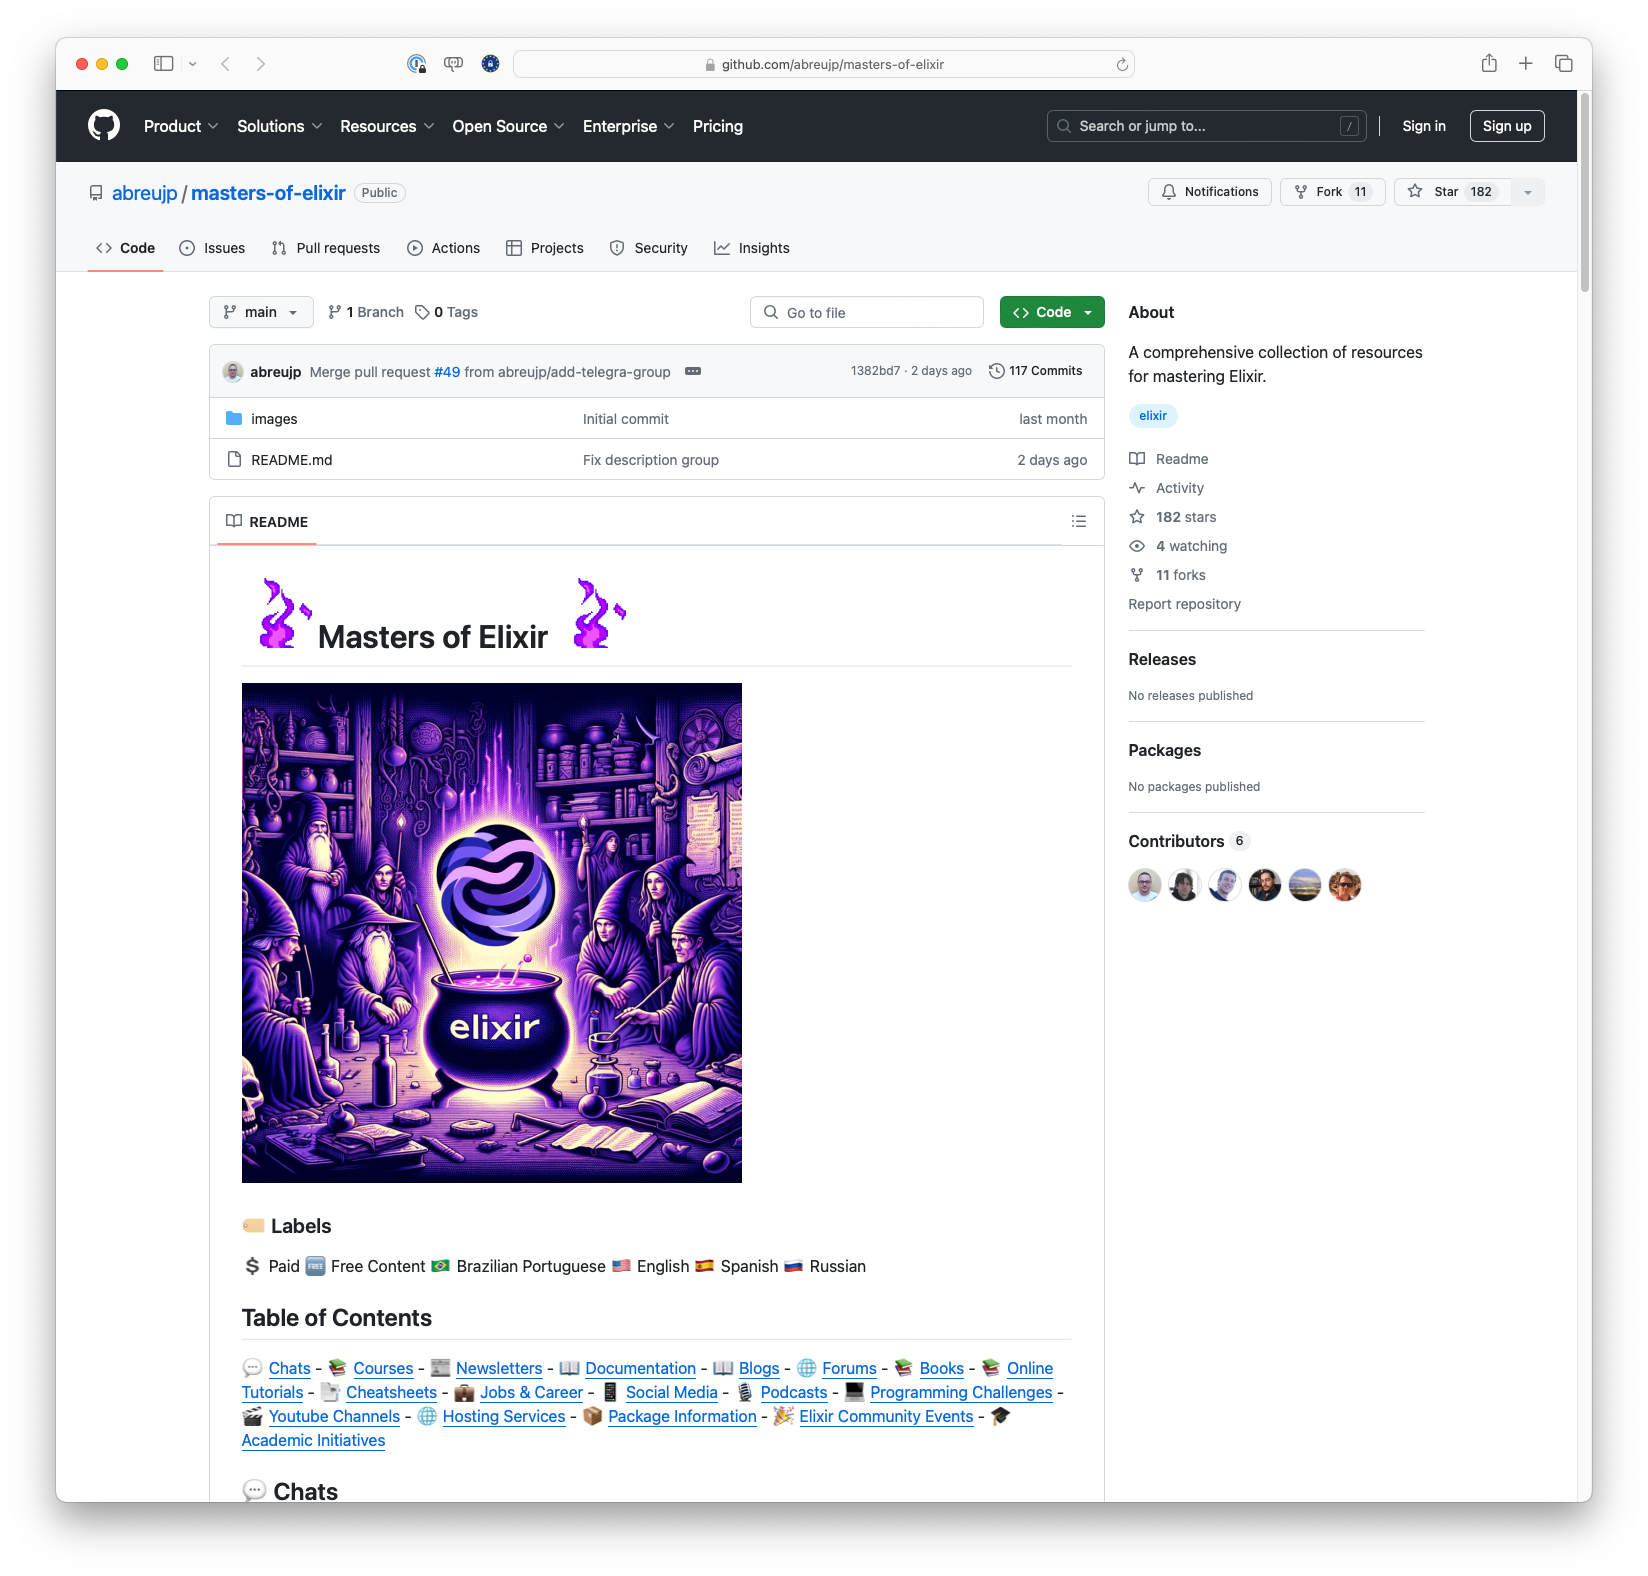Switch to the Pull requests tab
This screenshot has width=1648, height=1576.
[326, 248]
